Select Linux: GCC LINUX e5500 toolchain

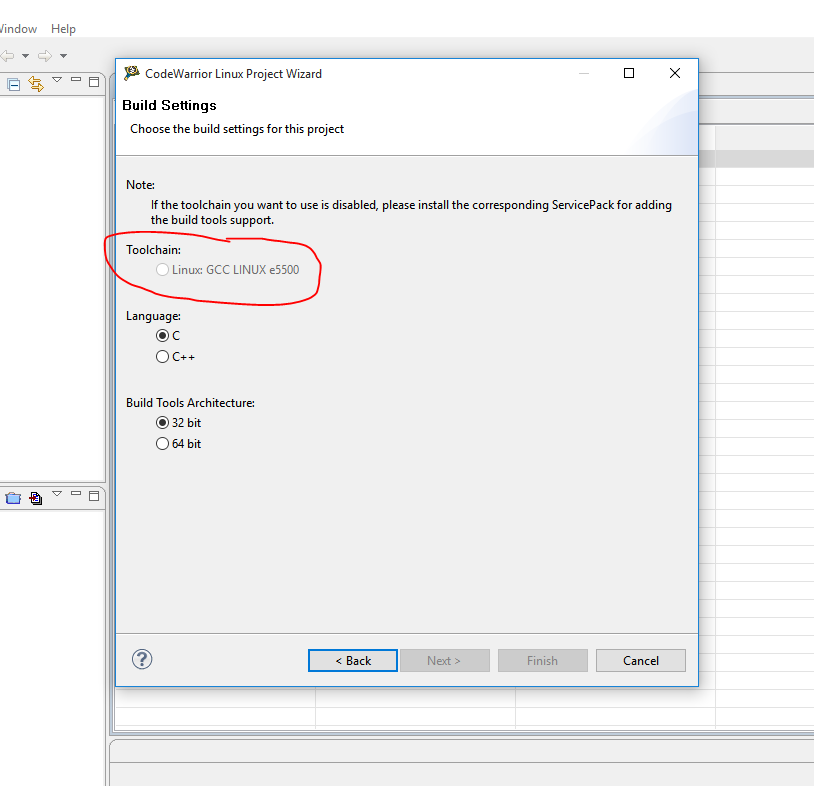[162, 269]
